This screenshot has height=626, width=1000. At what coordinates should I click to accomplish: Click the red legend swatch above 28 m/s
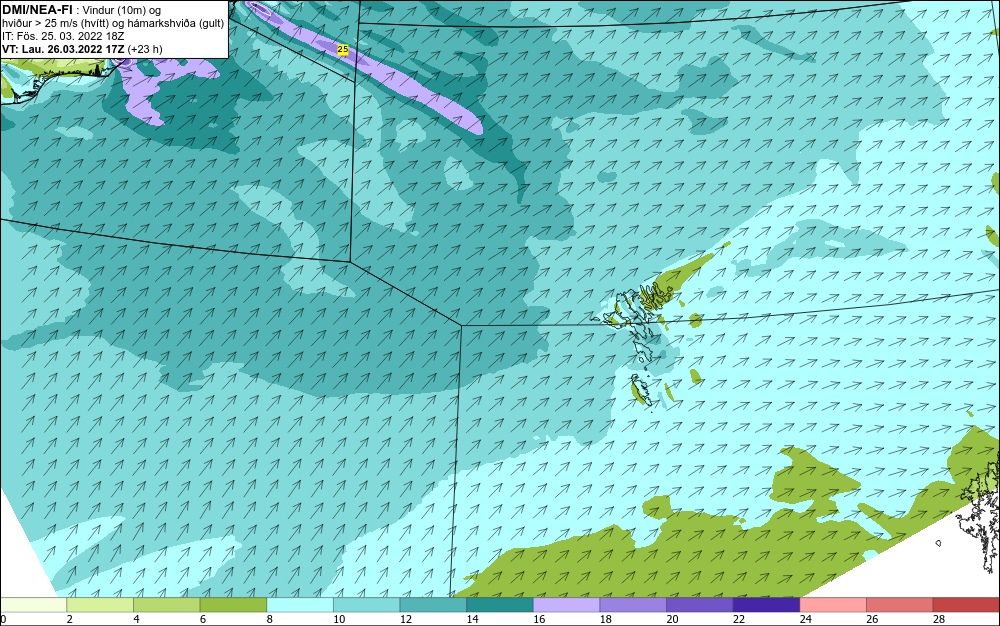(966, 605)
